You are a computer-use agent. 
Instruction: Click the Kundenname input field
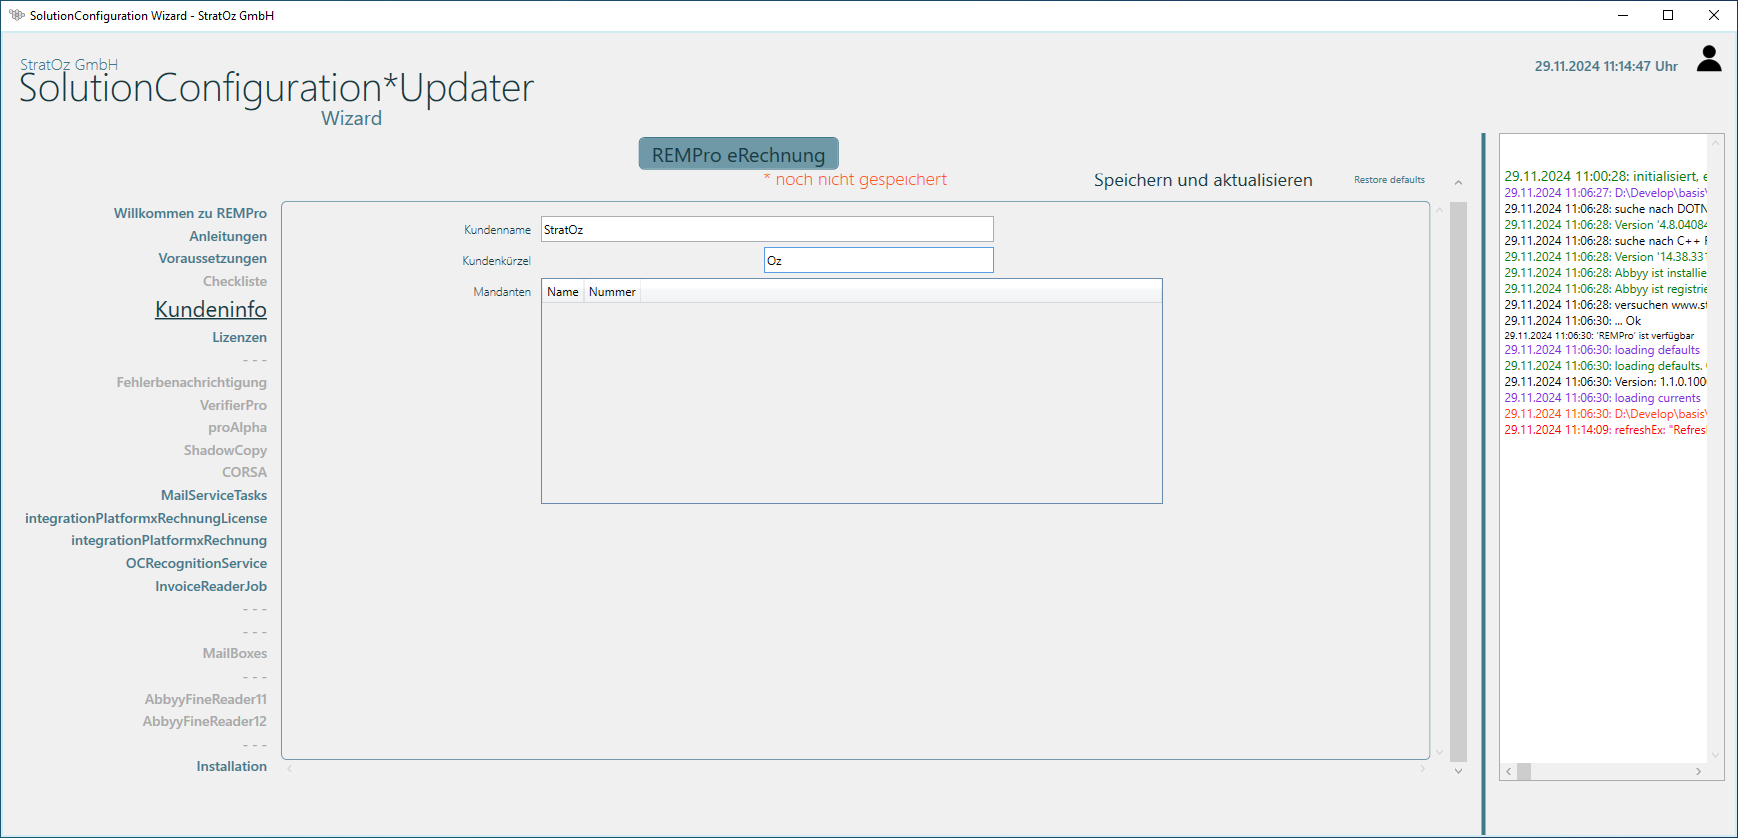tap(766, 229)
